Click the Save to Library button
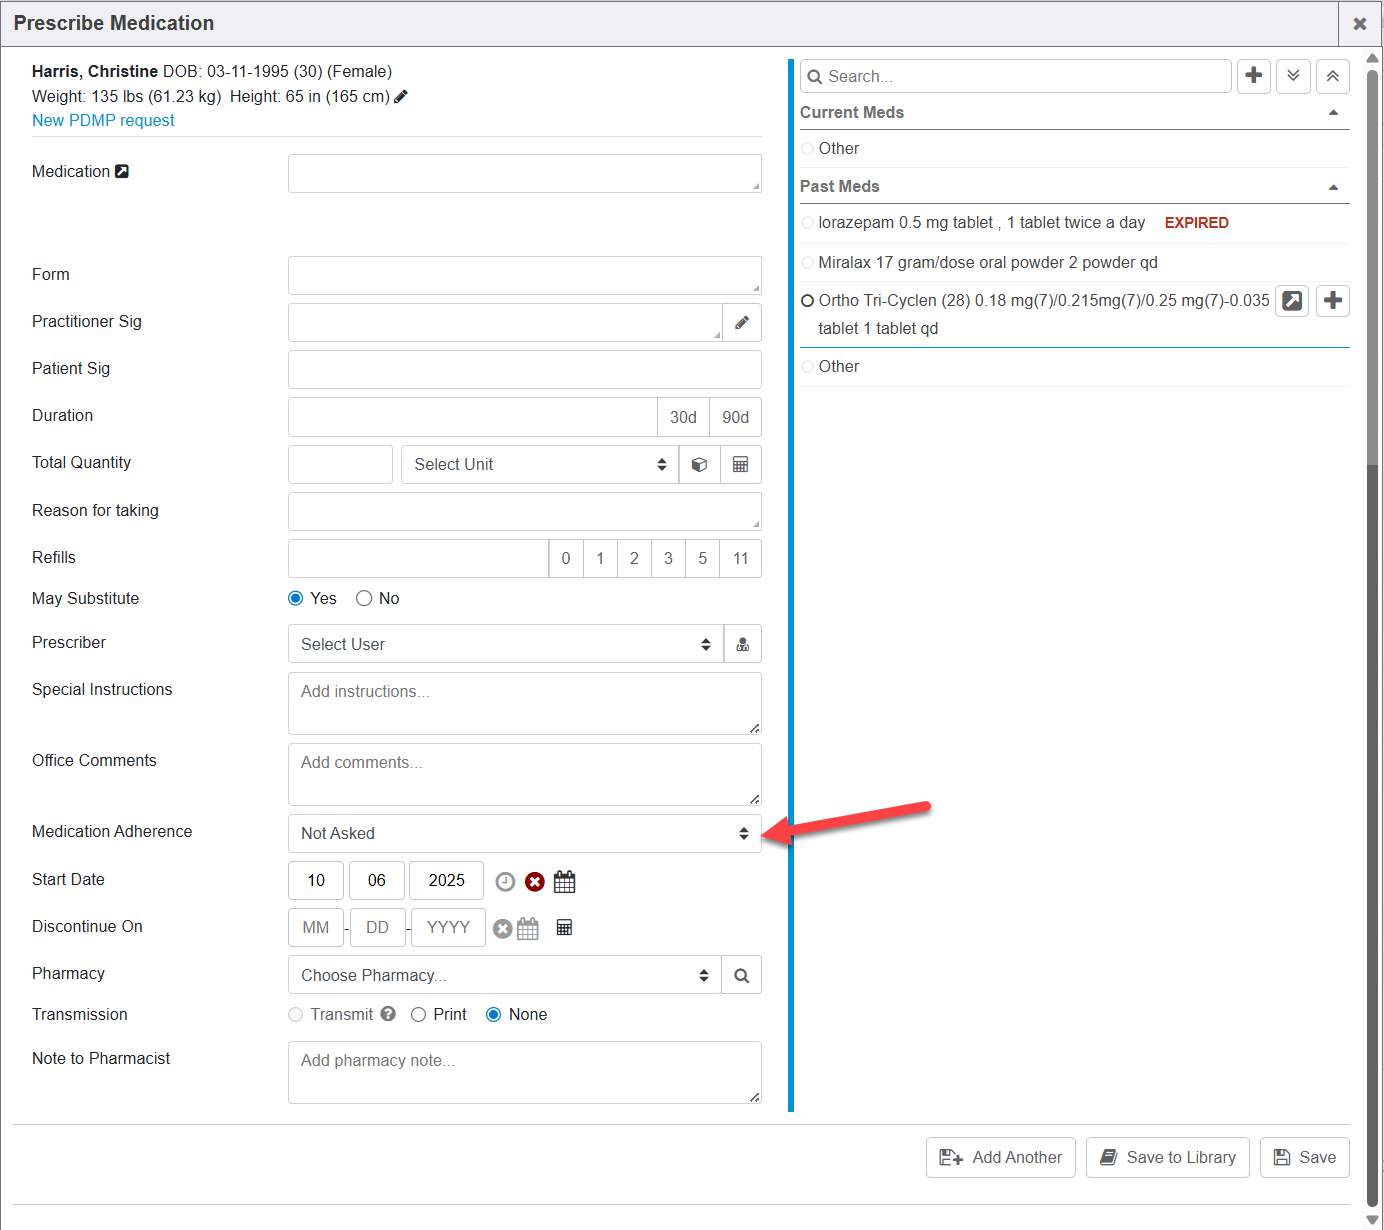1384x1230 pixels. (x=1167, y=1158)
